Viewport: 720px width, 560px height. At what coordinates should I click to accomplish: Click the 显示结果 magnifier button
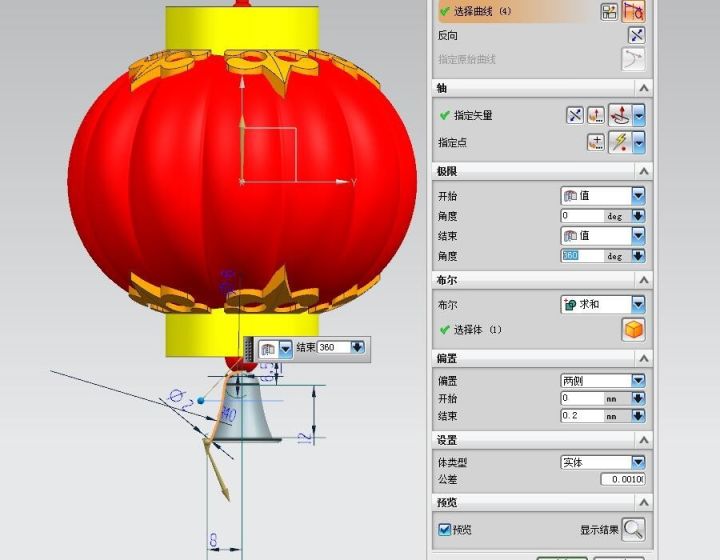point(633,530)
